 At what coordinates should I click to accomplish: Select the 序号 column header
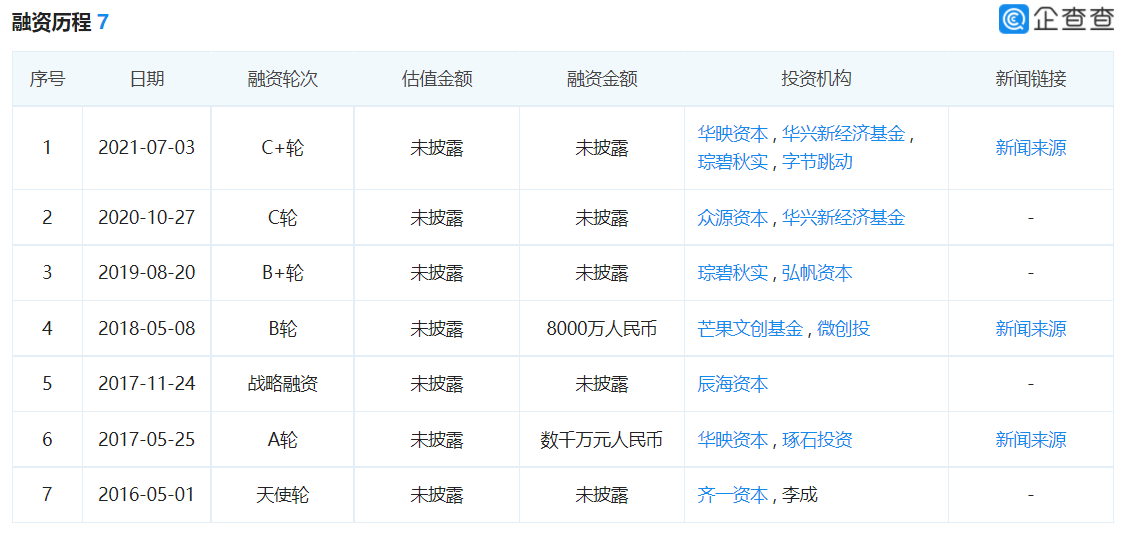point(47,79)
